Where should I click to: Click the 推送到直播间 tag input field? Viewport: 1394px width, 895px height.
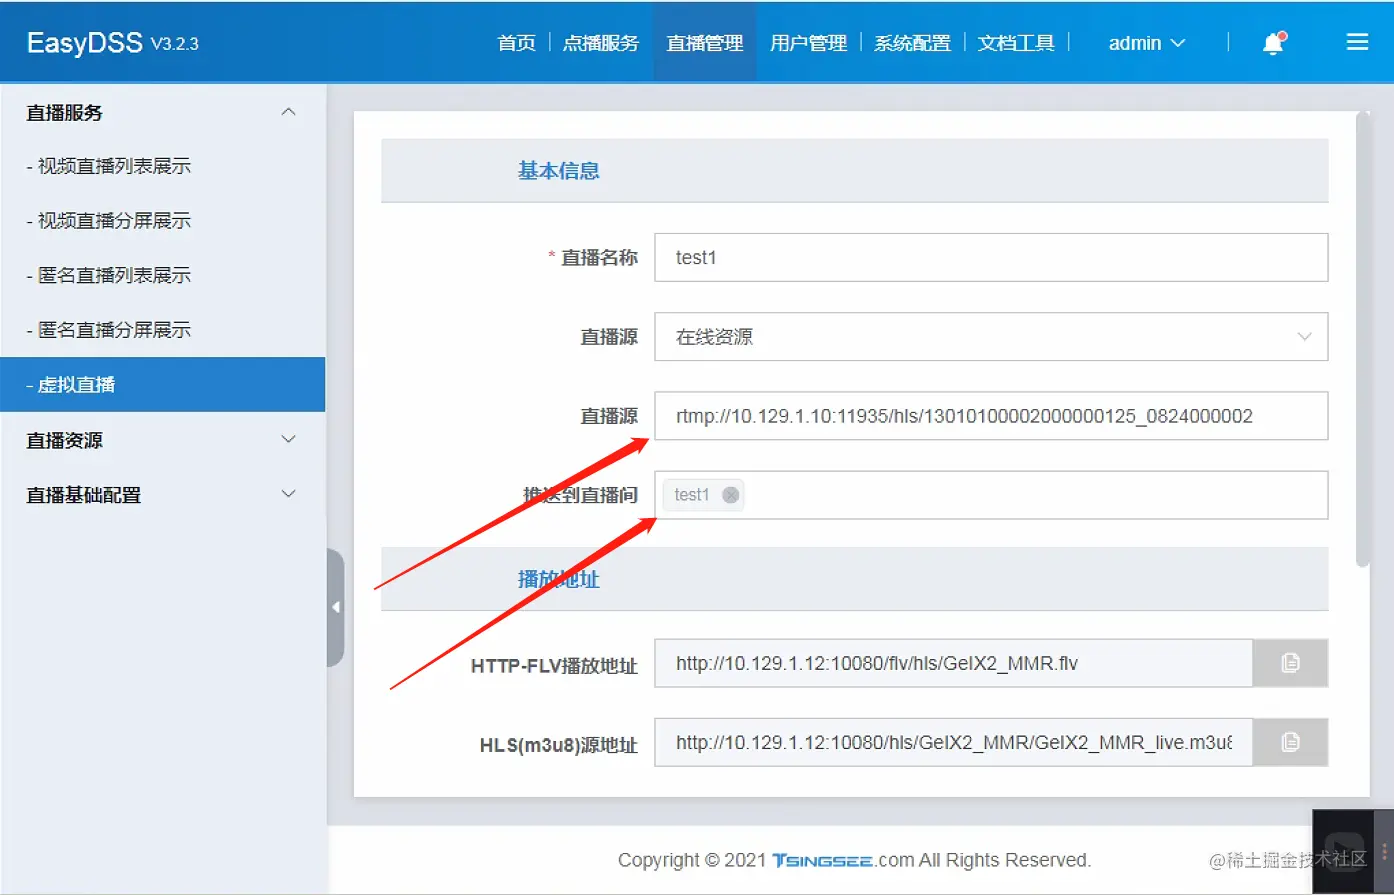click(x=991, y=495)
